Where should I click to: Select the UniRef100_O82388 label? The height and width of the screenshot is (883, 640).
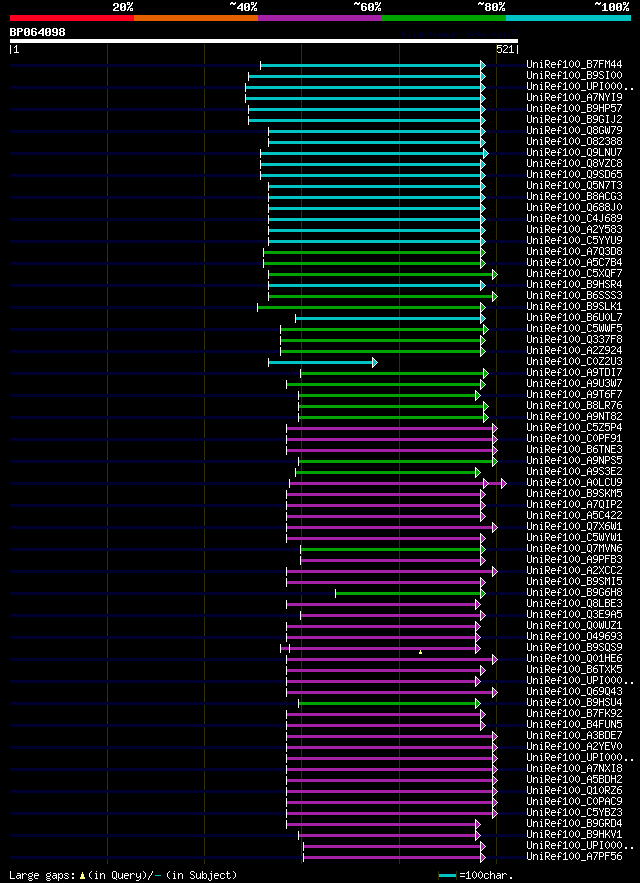coord(574,141)
